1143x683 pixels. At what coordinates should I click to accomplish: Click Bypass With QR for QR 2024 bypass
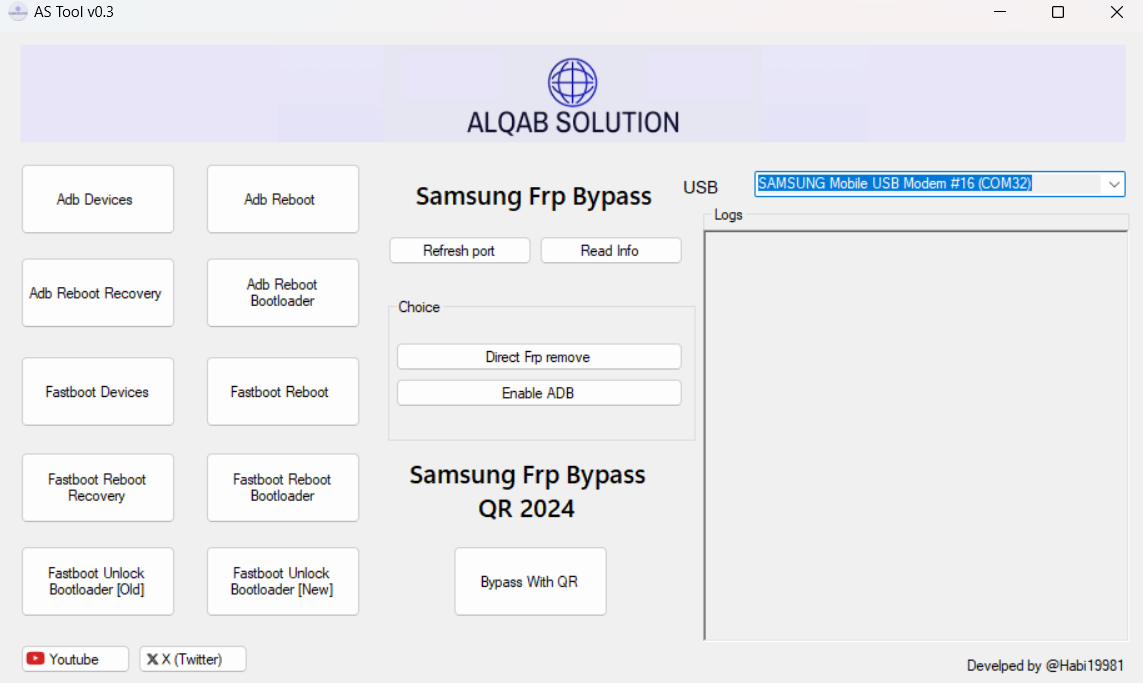(x=530, y=581)
